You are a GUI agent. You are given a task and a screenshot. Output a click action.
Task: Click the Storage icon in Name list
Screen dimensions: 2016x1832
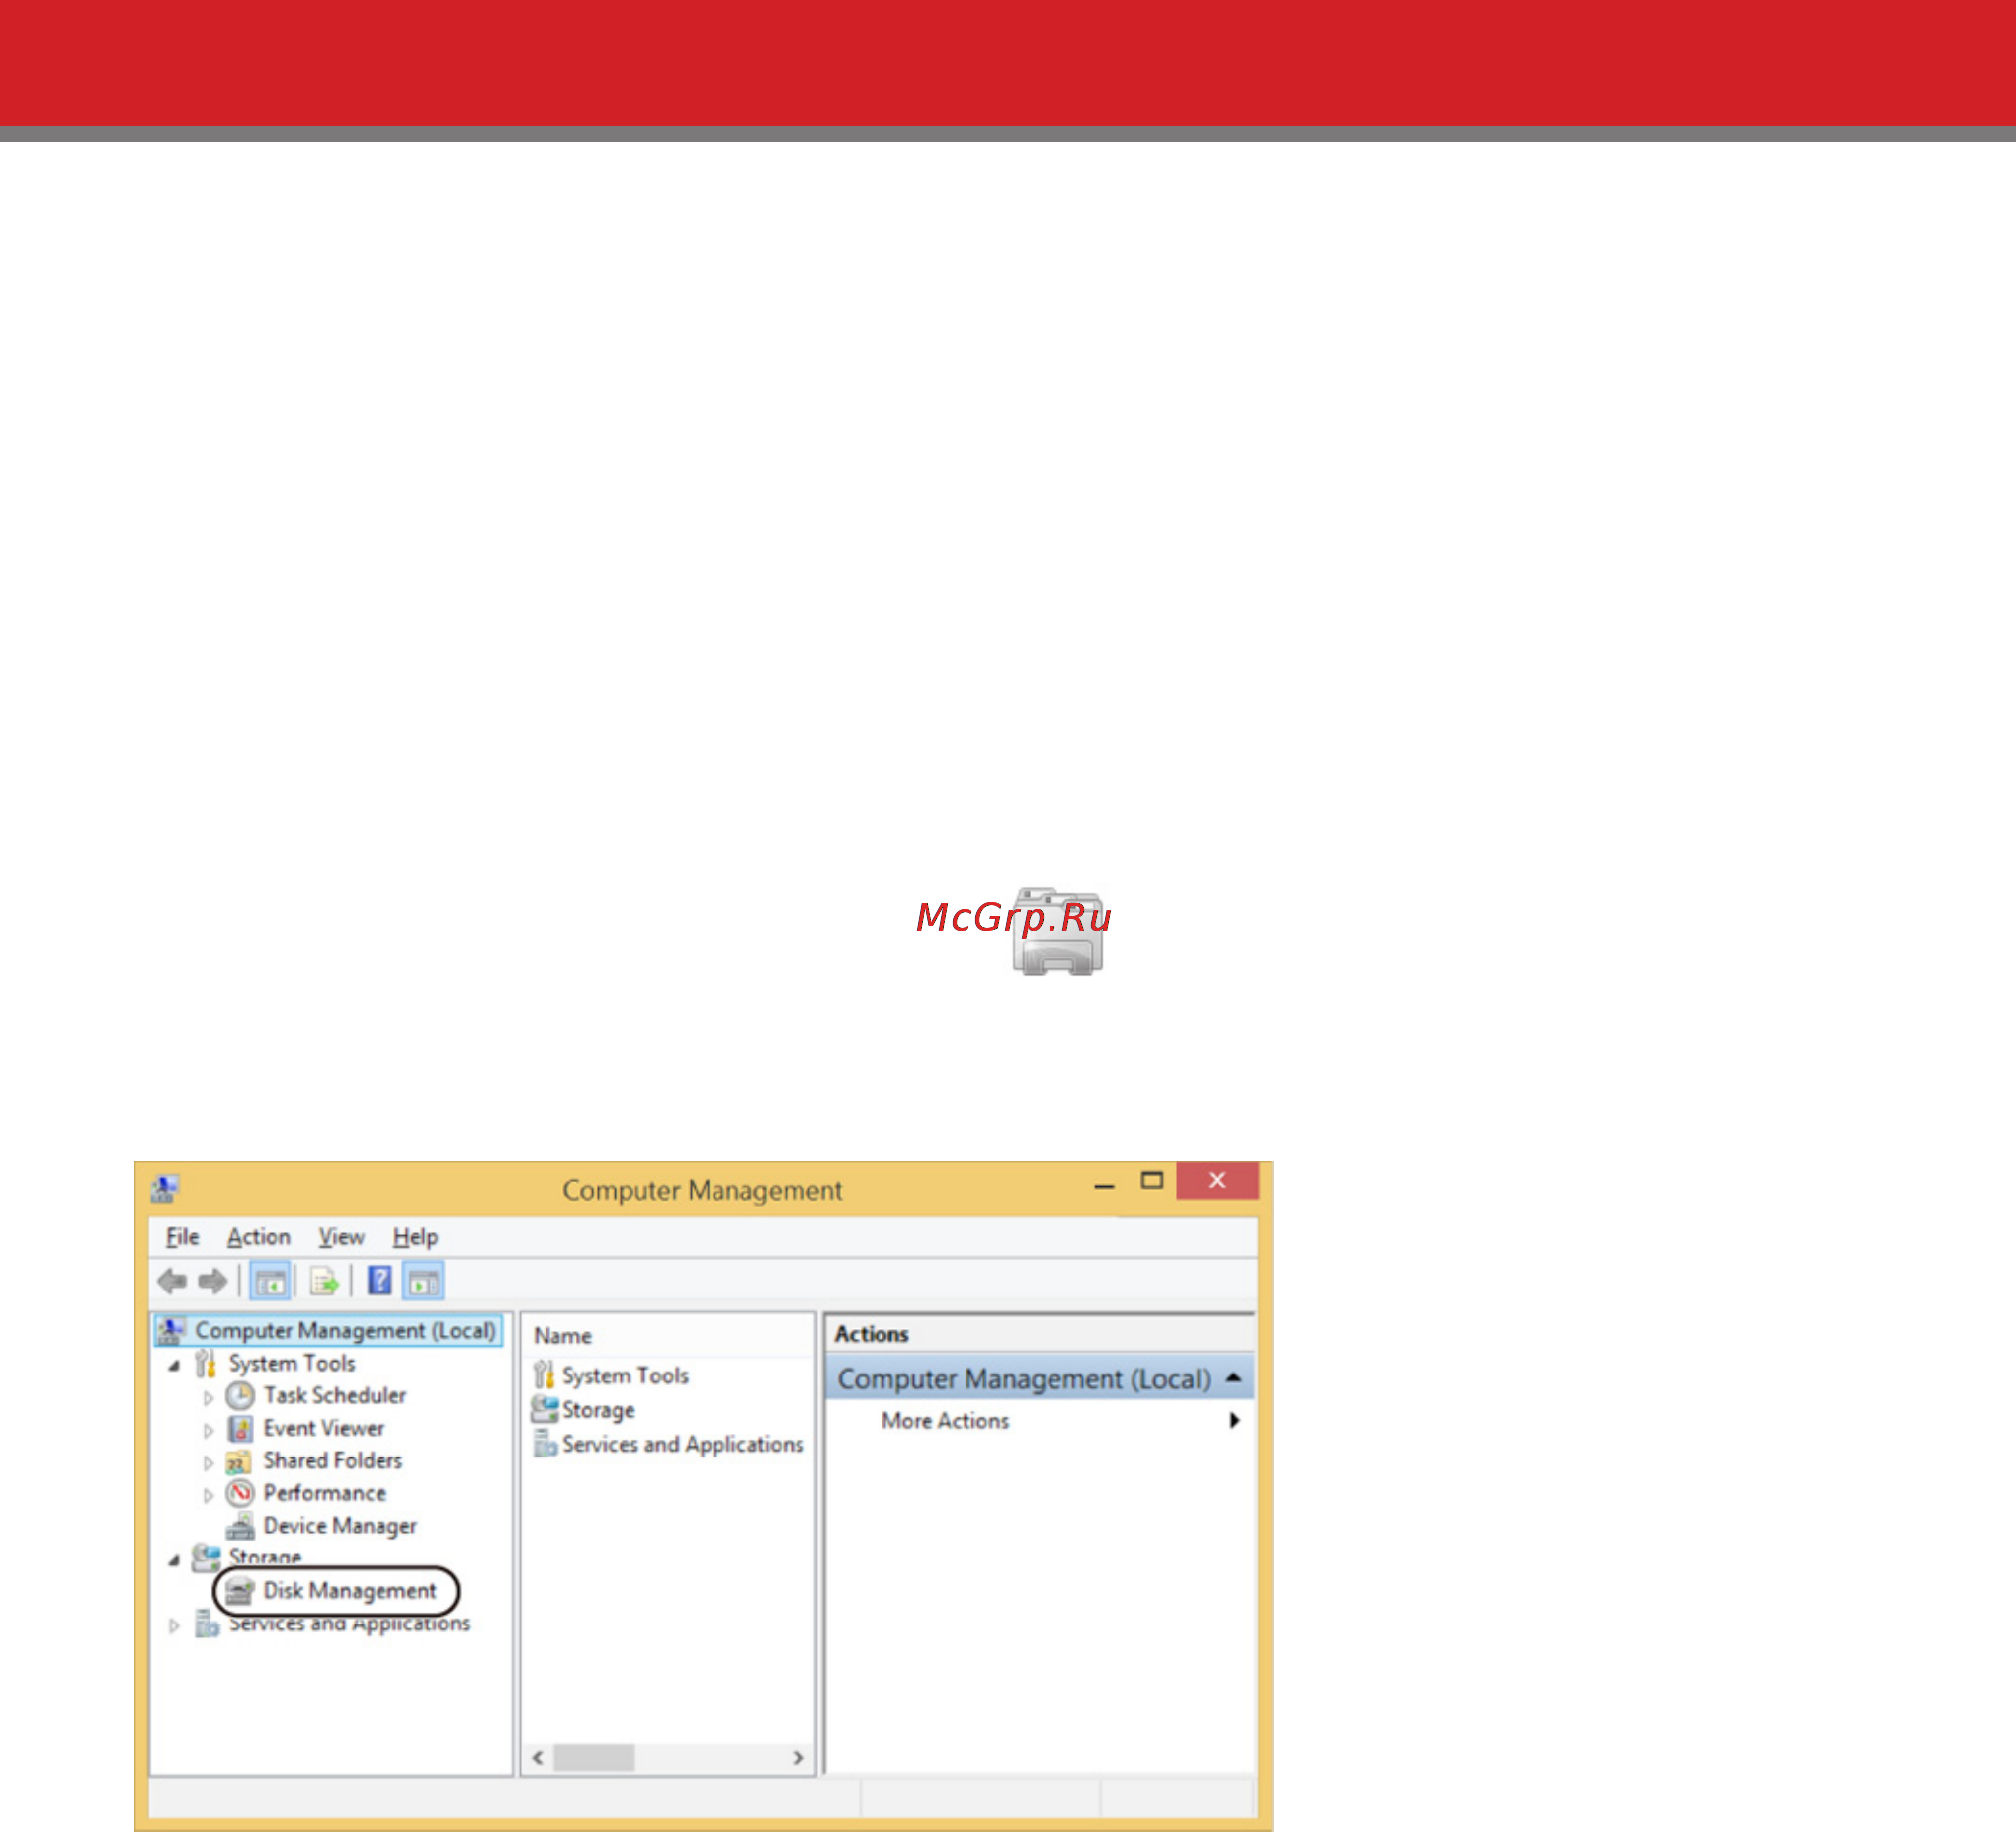point(545,1410)
